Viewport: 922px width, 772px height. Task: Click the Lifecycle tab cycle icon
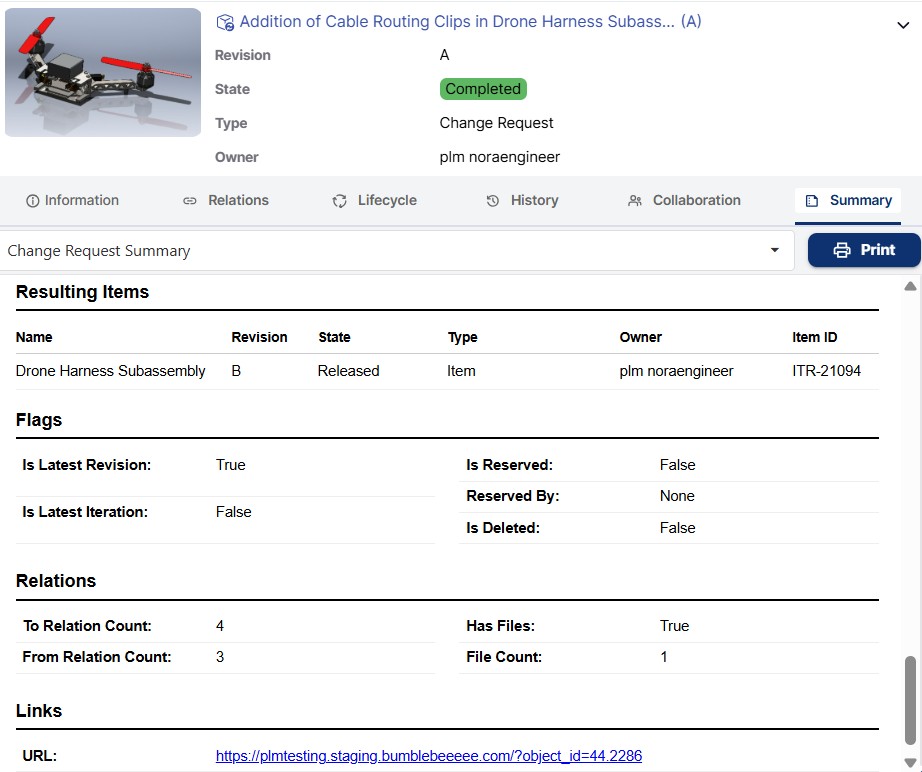[x=340, y=201]
